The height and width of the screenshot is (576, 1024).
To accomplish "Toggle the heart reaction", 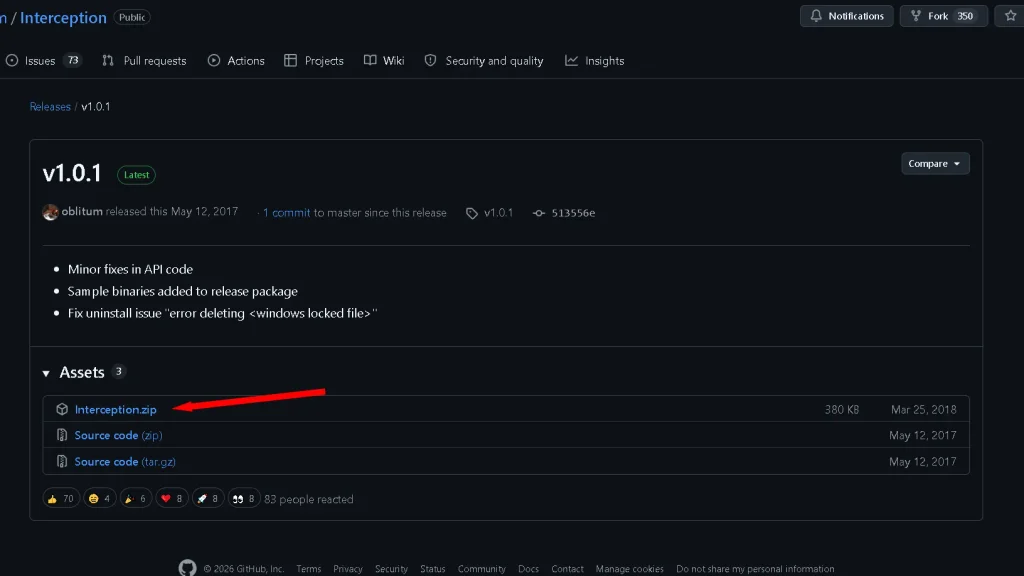I will pos(172,499).
